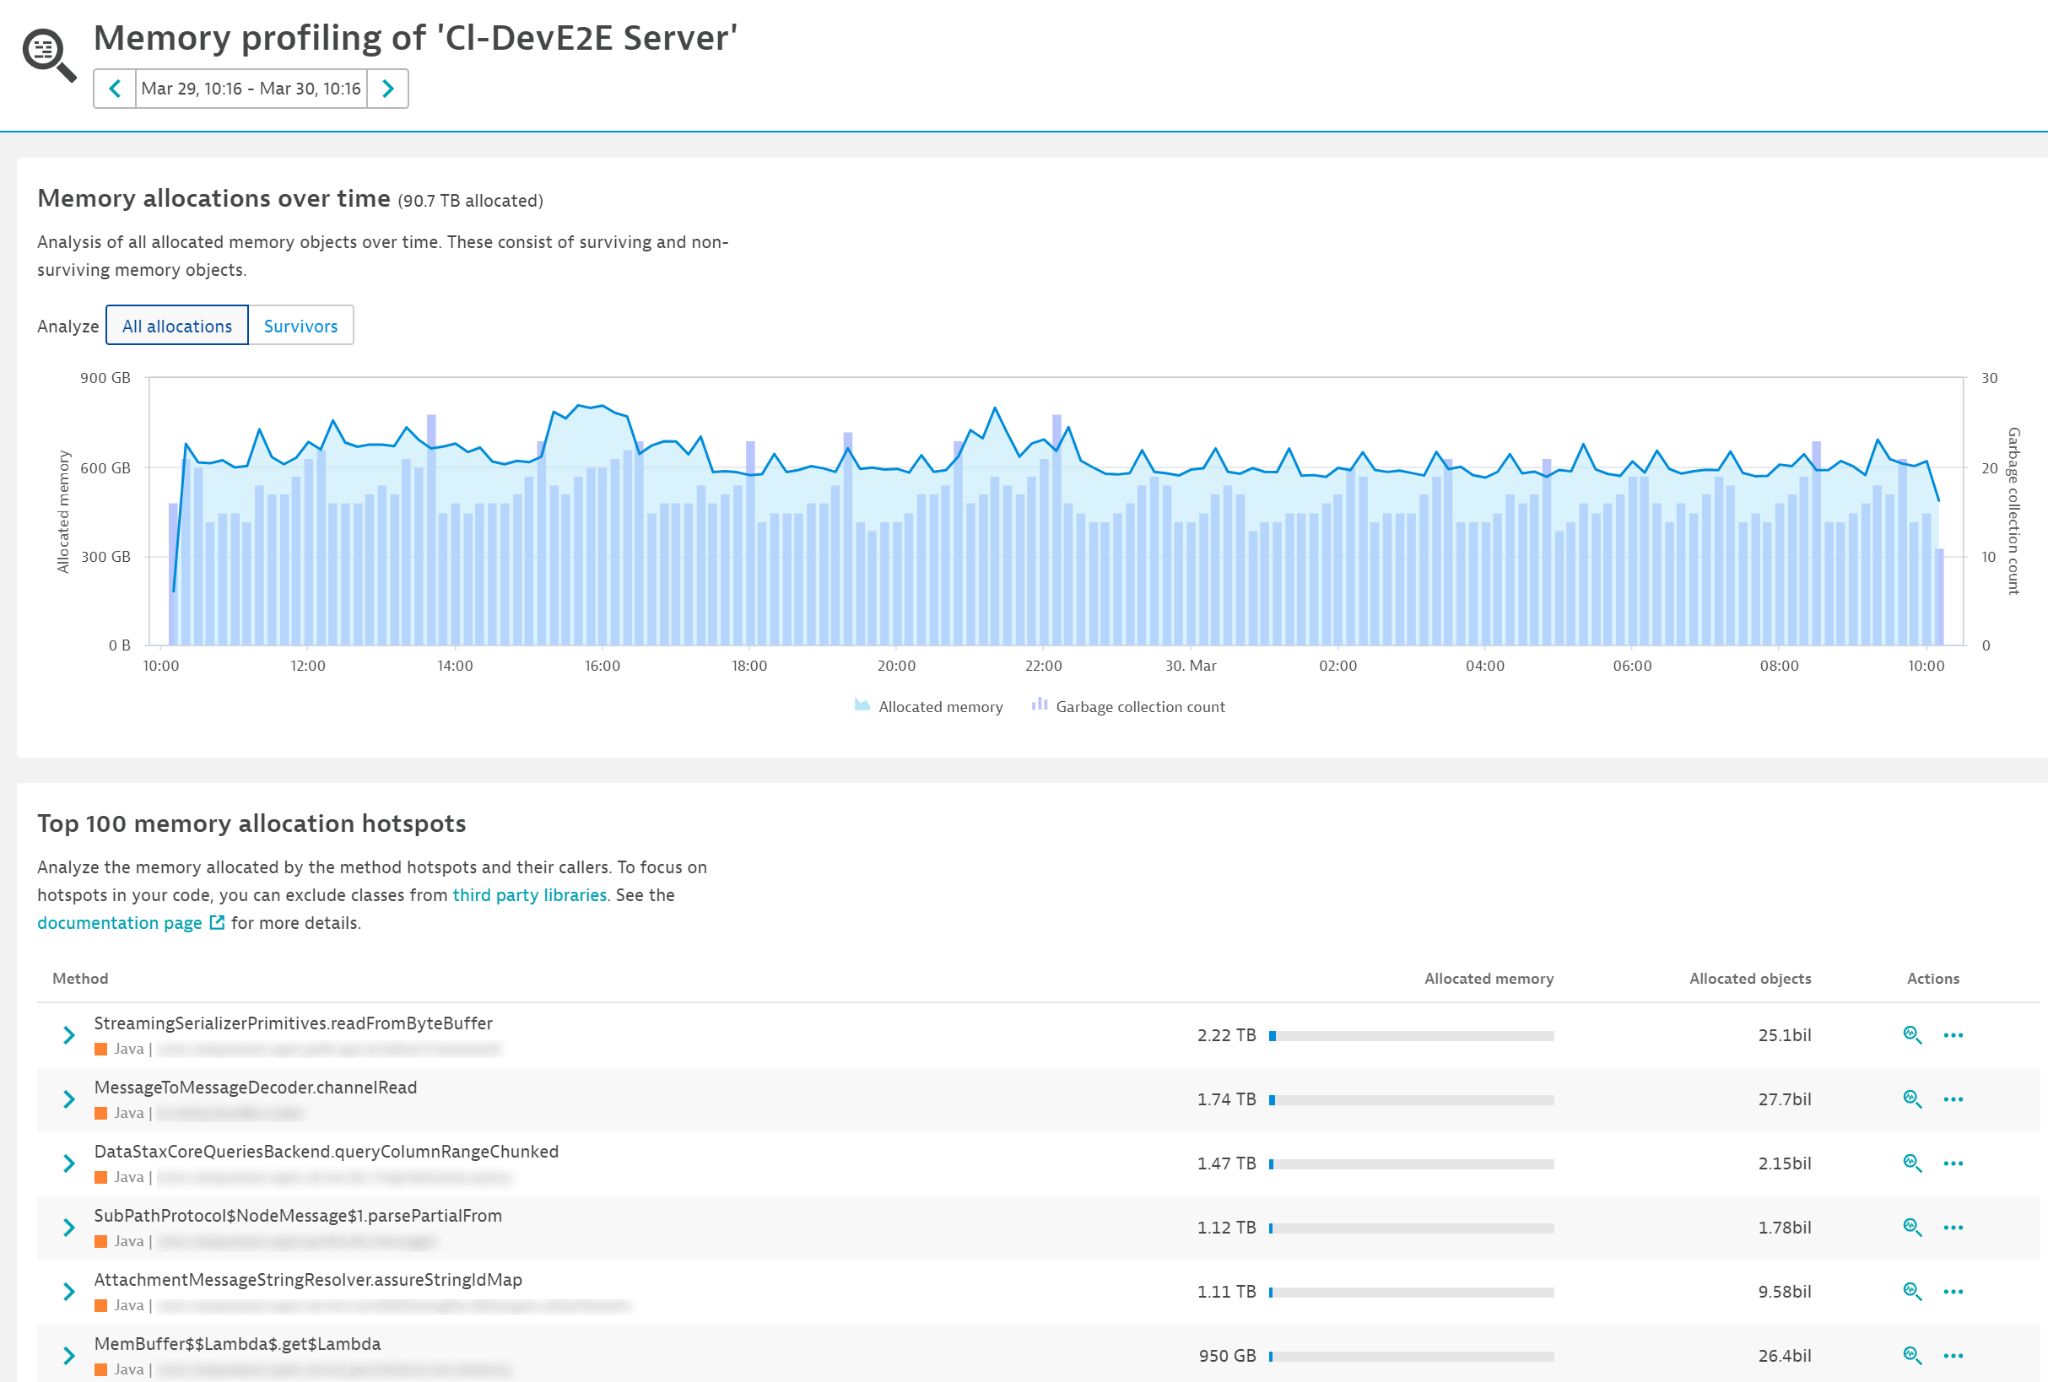Click the 1.74 TB allocated memory bar

[1412, 1100]
